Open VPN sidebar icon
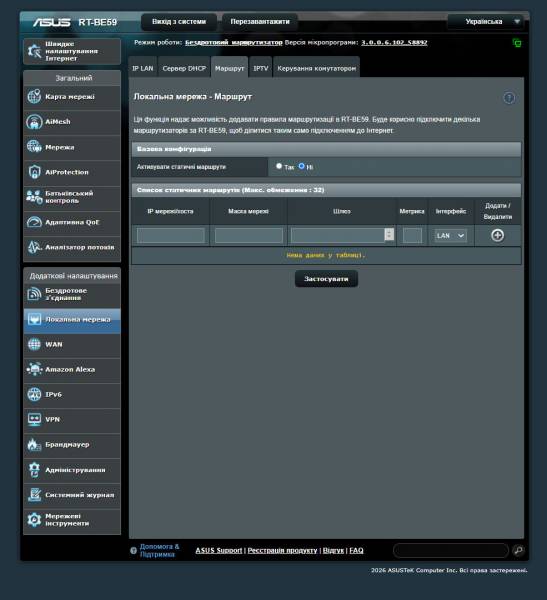 click(x=34, y=419)
